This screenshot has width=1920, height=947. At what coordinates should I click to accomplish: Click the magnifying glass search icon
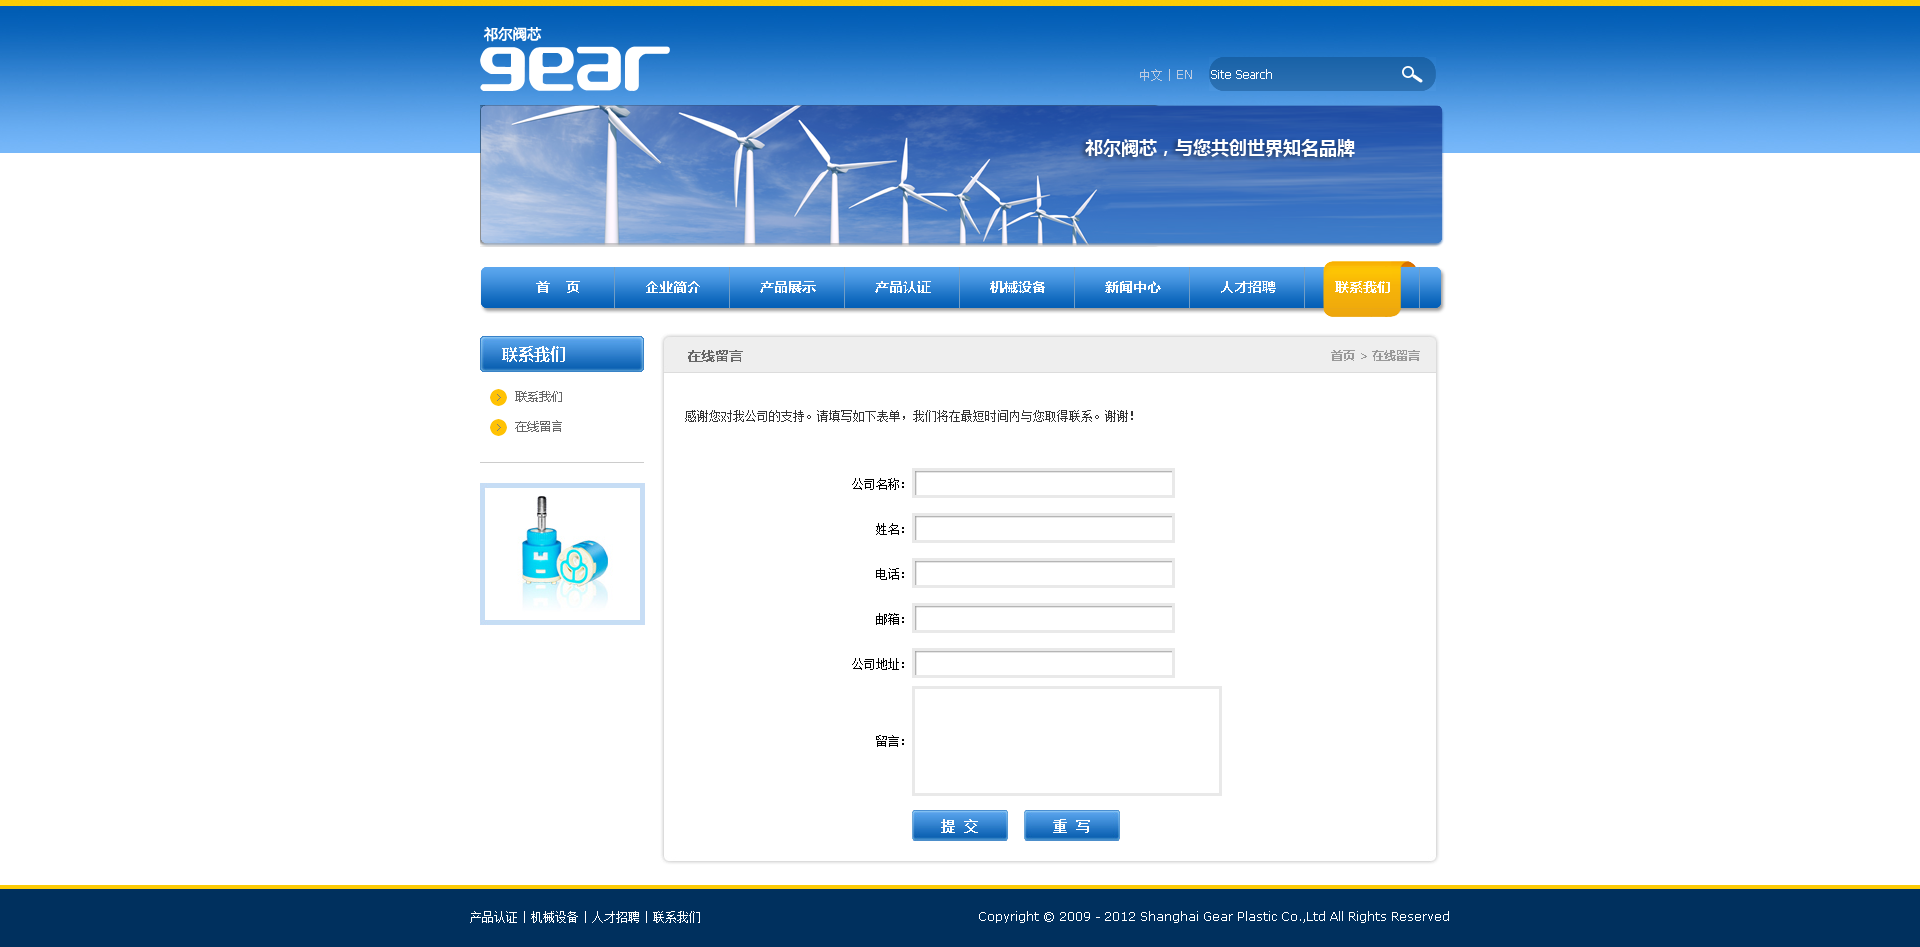[x=1411, y=74]
